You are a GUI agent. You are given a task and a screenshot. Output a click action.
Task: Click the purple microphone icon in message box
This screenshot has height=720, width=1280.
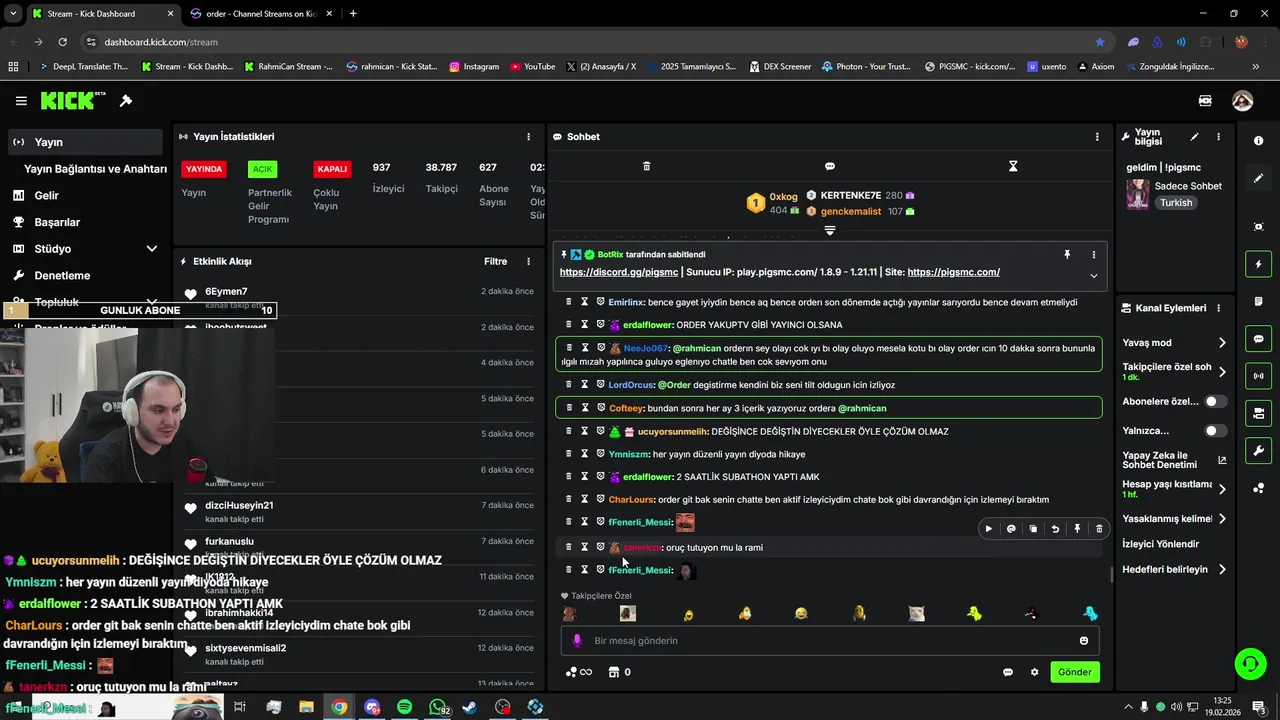[x=576, y=641]
